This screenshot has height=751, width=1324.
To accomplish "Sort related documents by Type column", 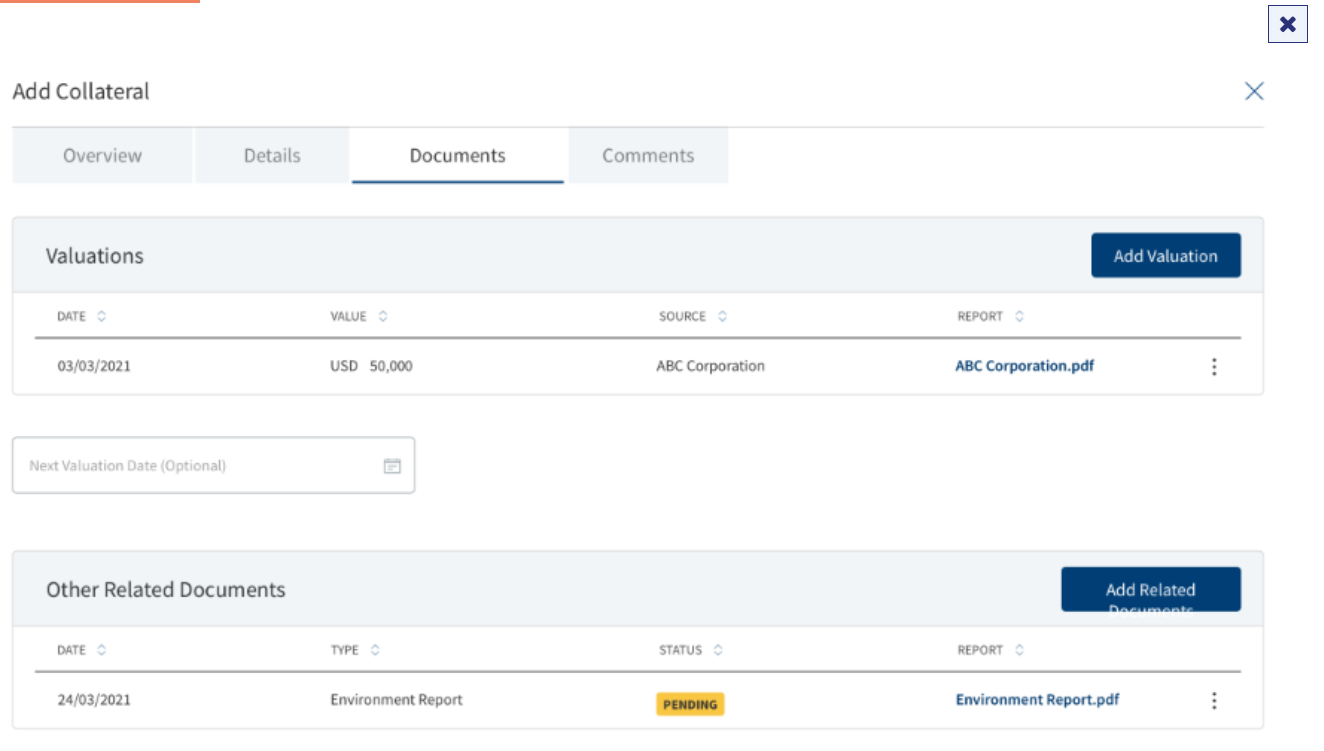I will 375,651.
